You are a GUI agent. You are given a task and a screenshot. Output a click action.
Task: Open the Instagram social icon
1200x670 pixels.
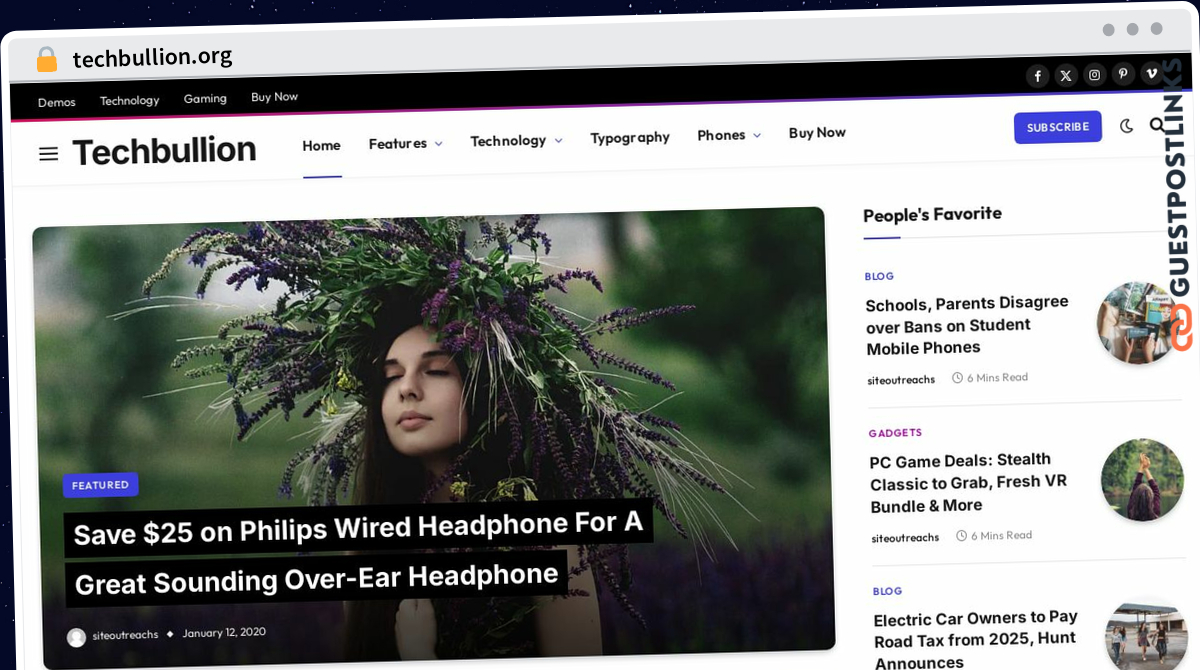click(x=1095, y=75)
